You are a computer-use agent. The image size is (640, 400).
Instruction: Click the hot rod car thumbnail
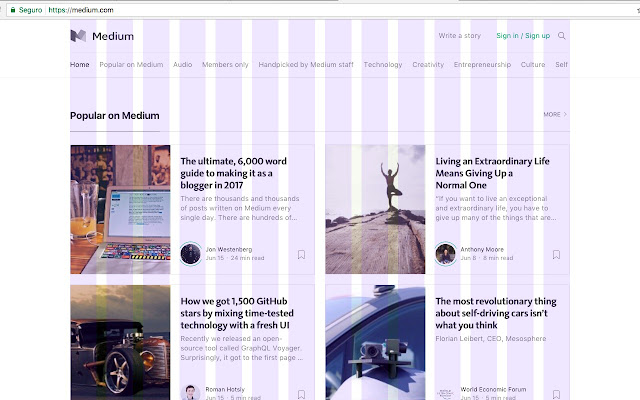(x=120, y=342)
